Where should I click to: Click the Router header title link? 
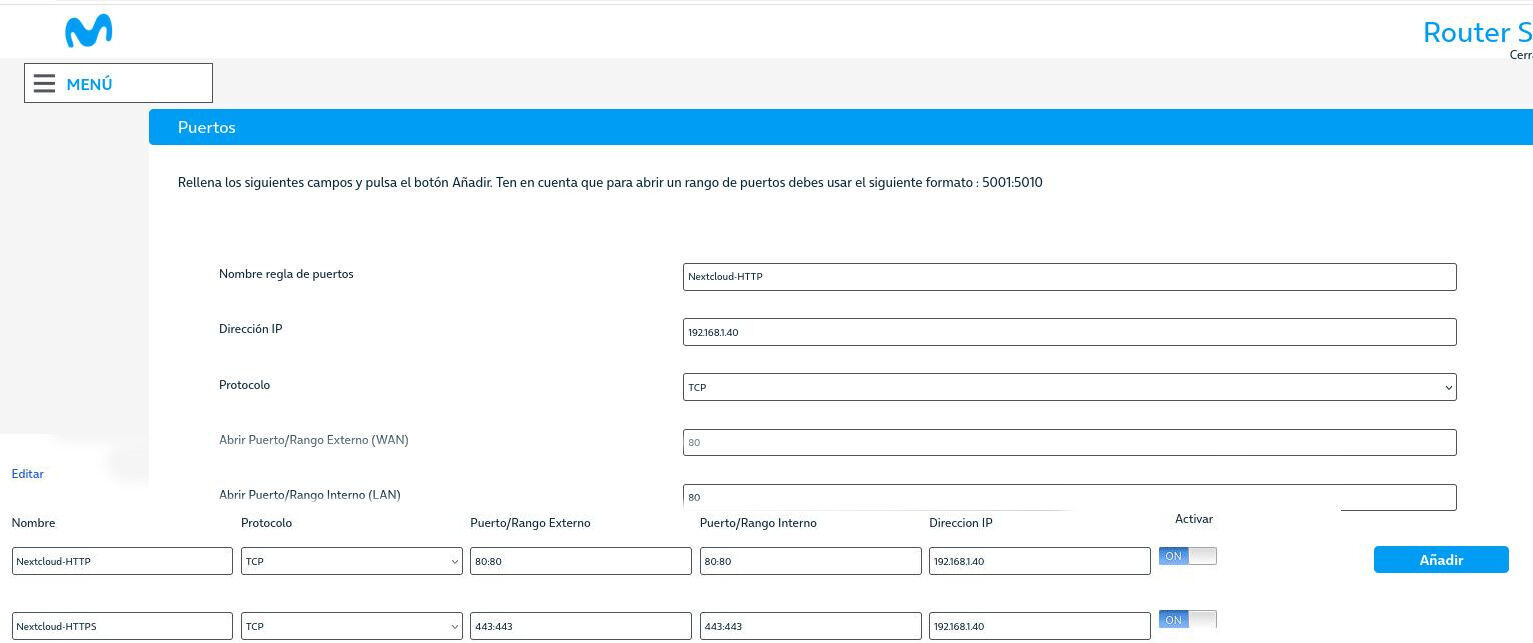[x=1476, y=33]
